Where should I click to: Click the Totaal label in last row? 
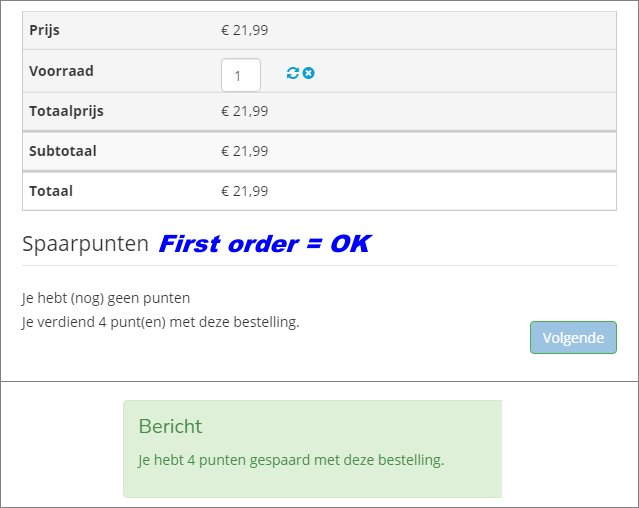coord(51,190)
